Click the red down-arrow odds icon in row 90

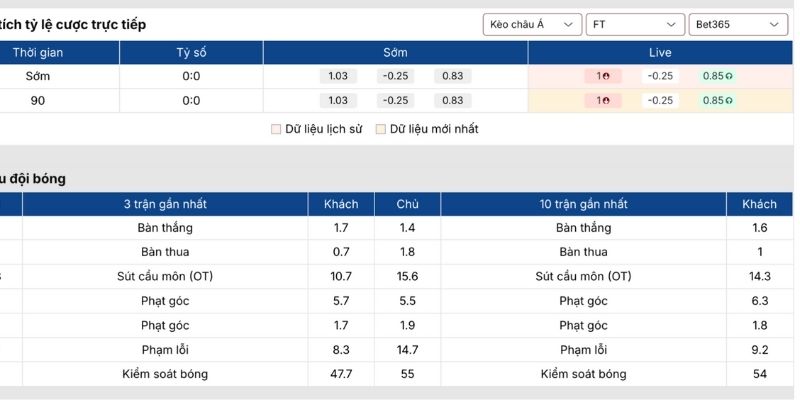coord(607,100)
